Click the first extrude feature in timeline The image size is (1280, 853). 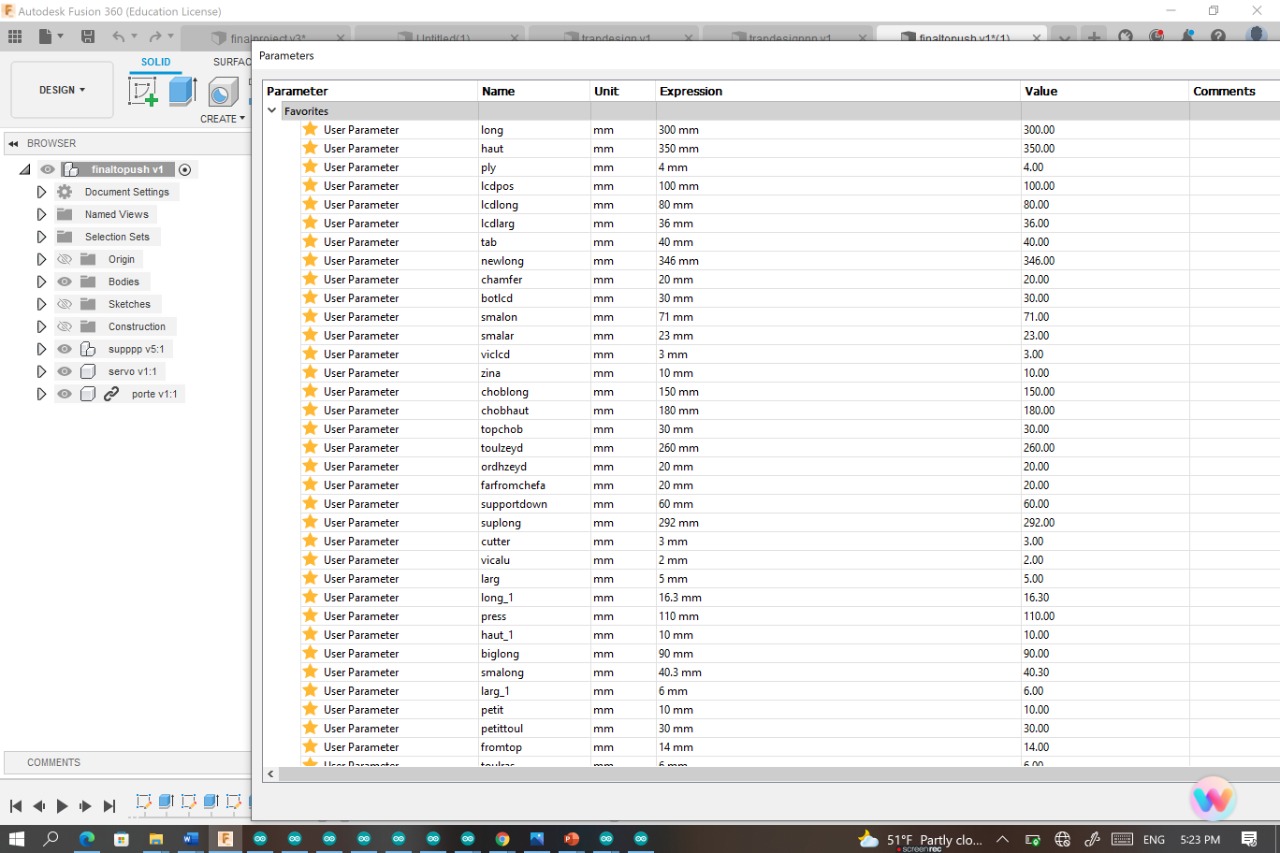tap(166, 802)
